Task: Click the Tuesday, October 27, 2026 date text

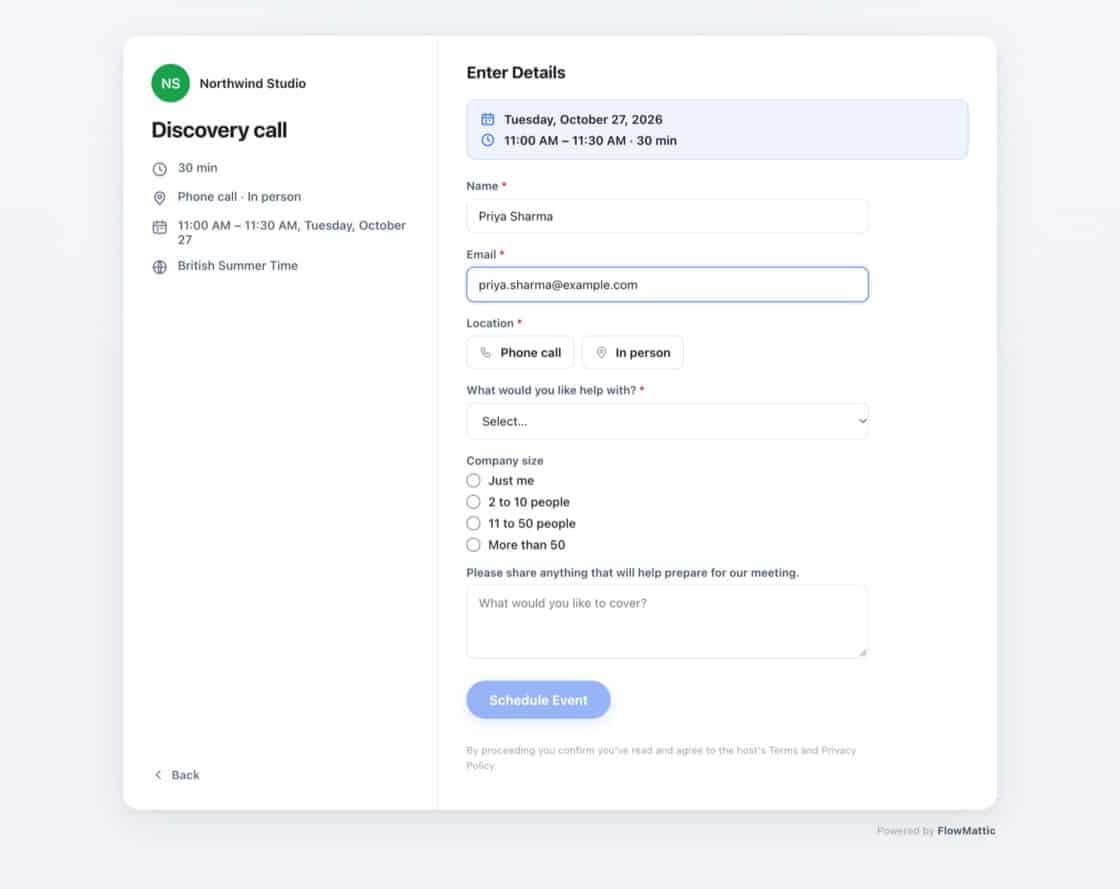Action: click(583, 119)
